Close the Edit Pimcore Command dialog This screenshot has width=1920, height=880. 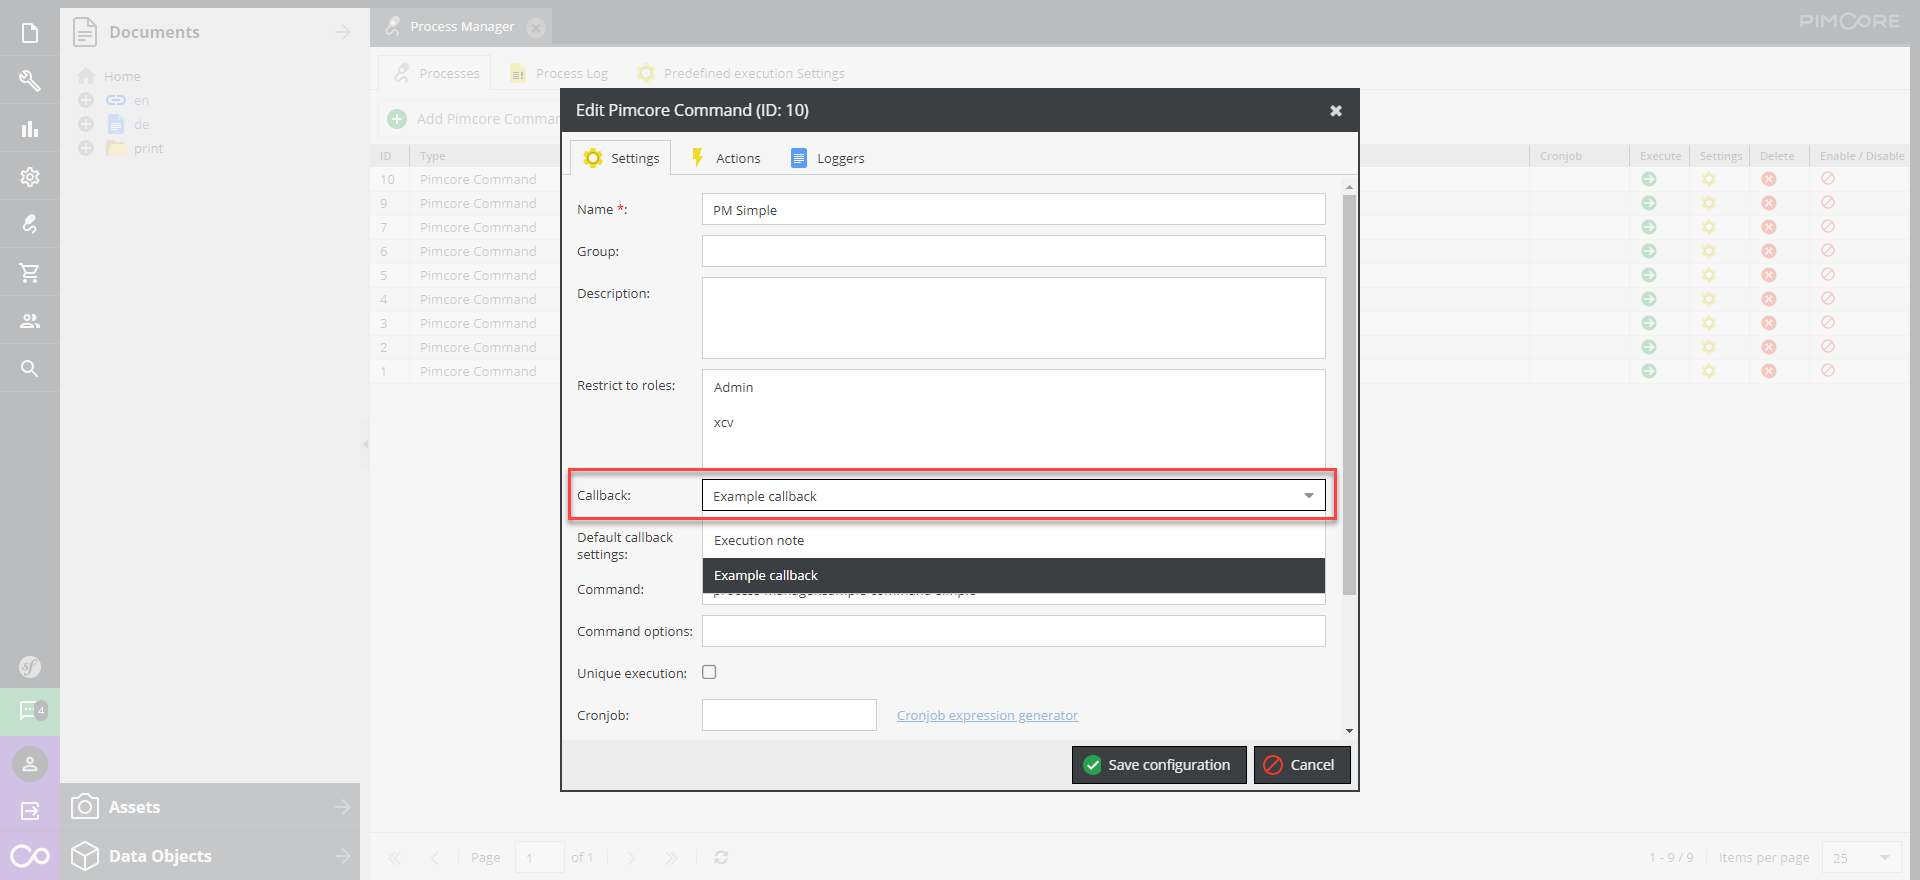(1336, 111)
